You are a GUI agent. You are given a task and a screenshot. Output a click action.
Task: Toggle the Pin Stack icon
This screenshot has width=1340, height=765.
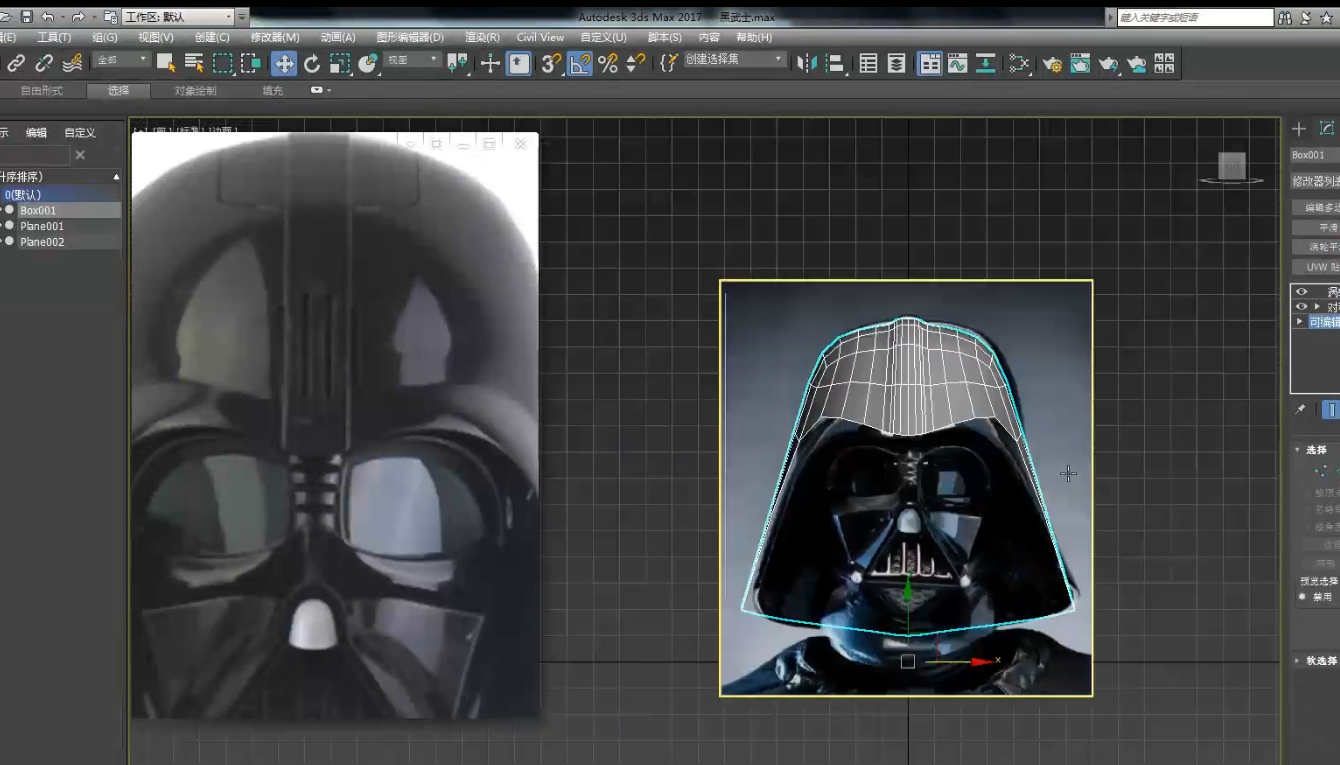click(1300, 409)
